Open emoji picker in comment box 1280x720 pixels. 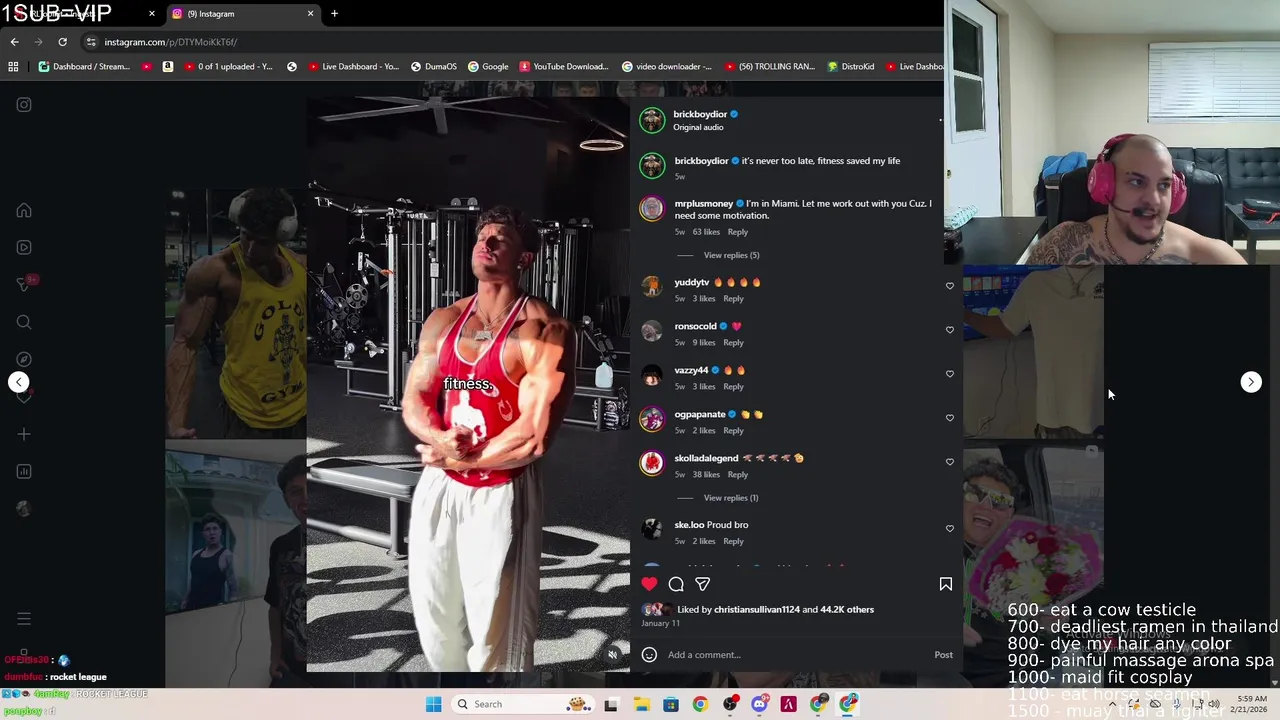[x=649, y=655]
